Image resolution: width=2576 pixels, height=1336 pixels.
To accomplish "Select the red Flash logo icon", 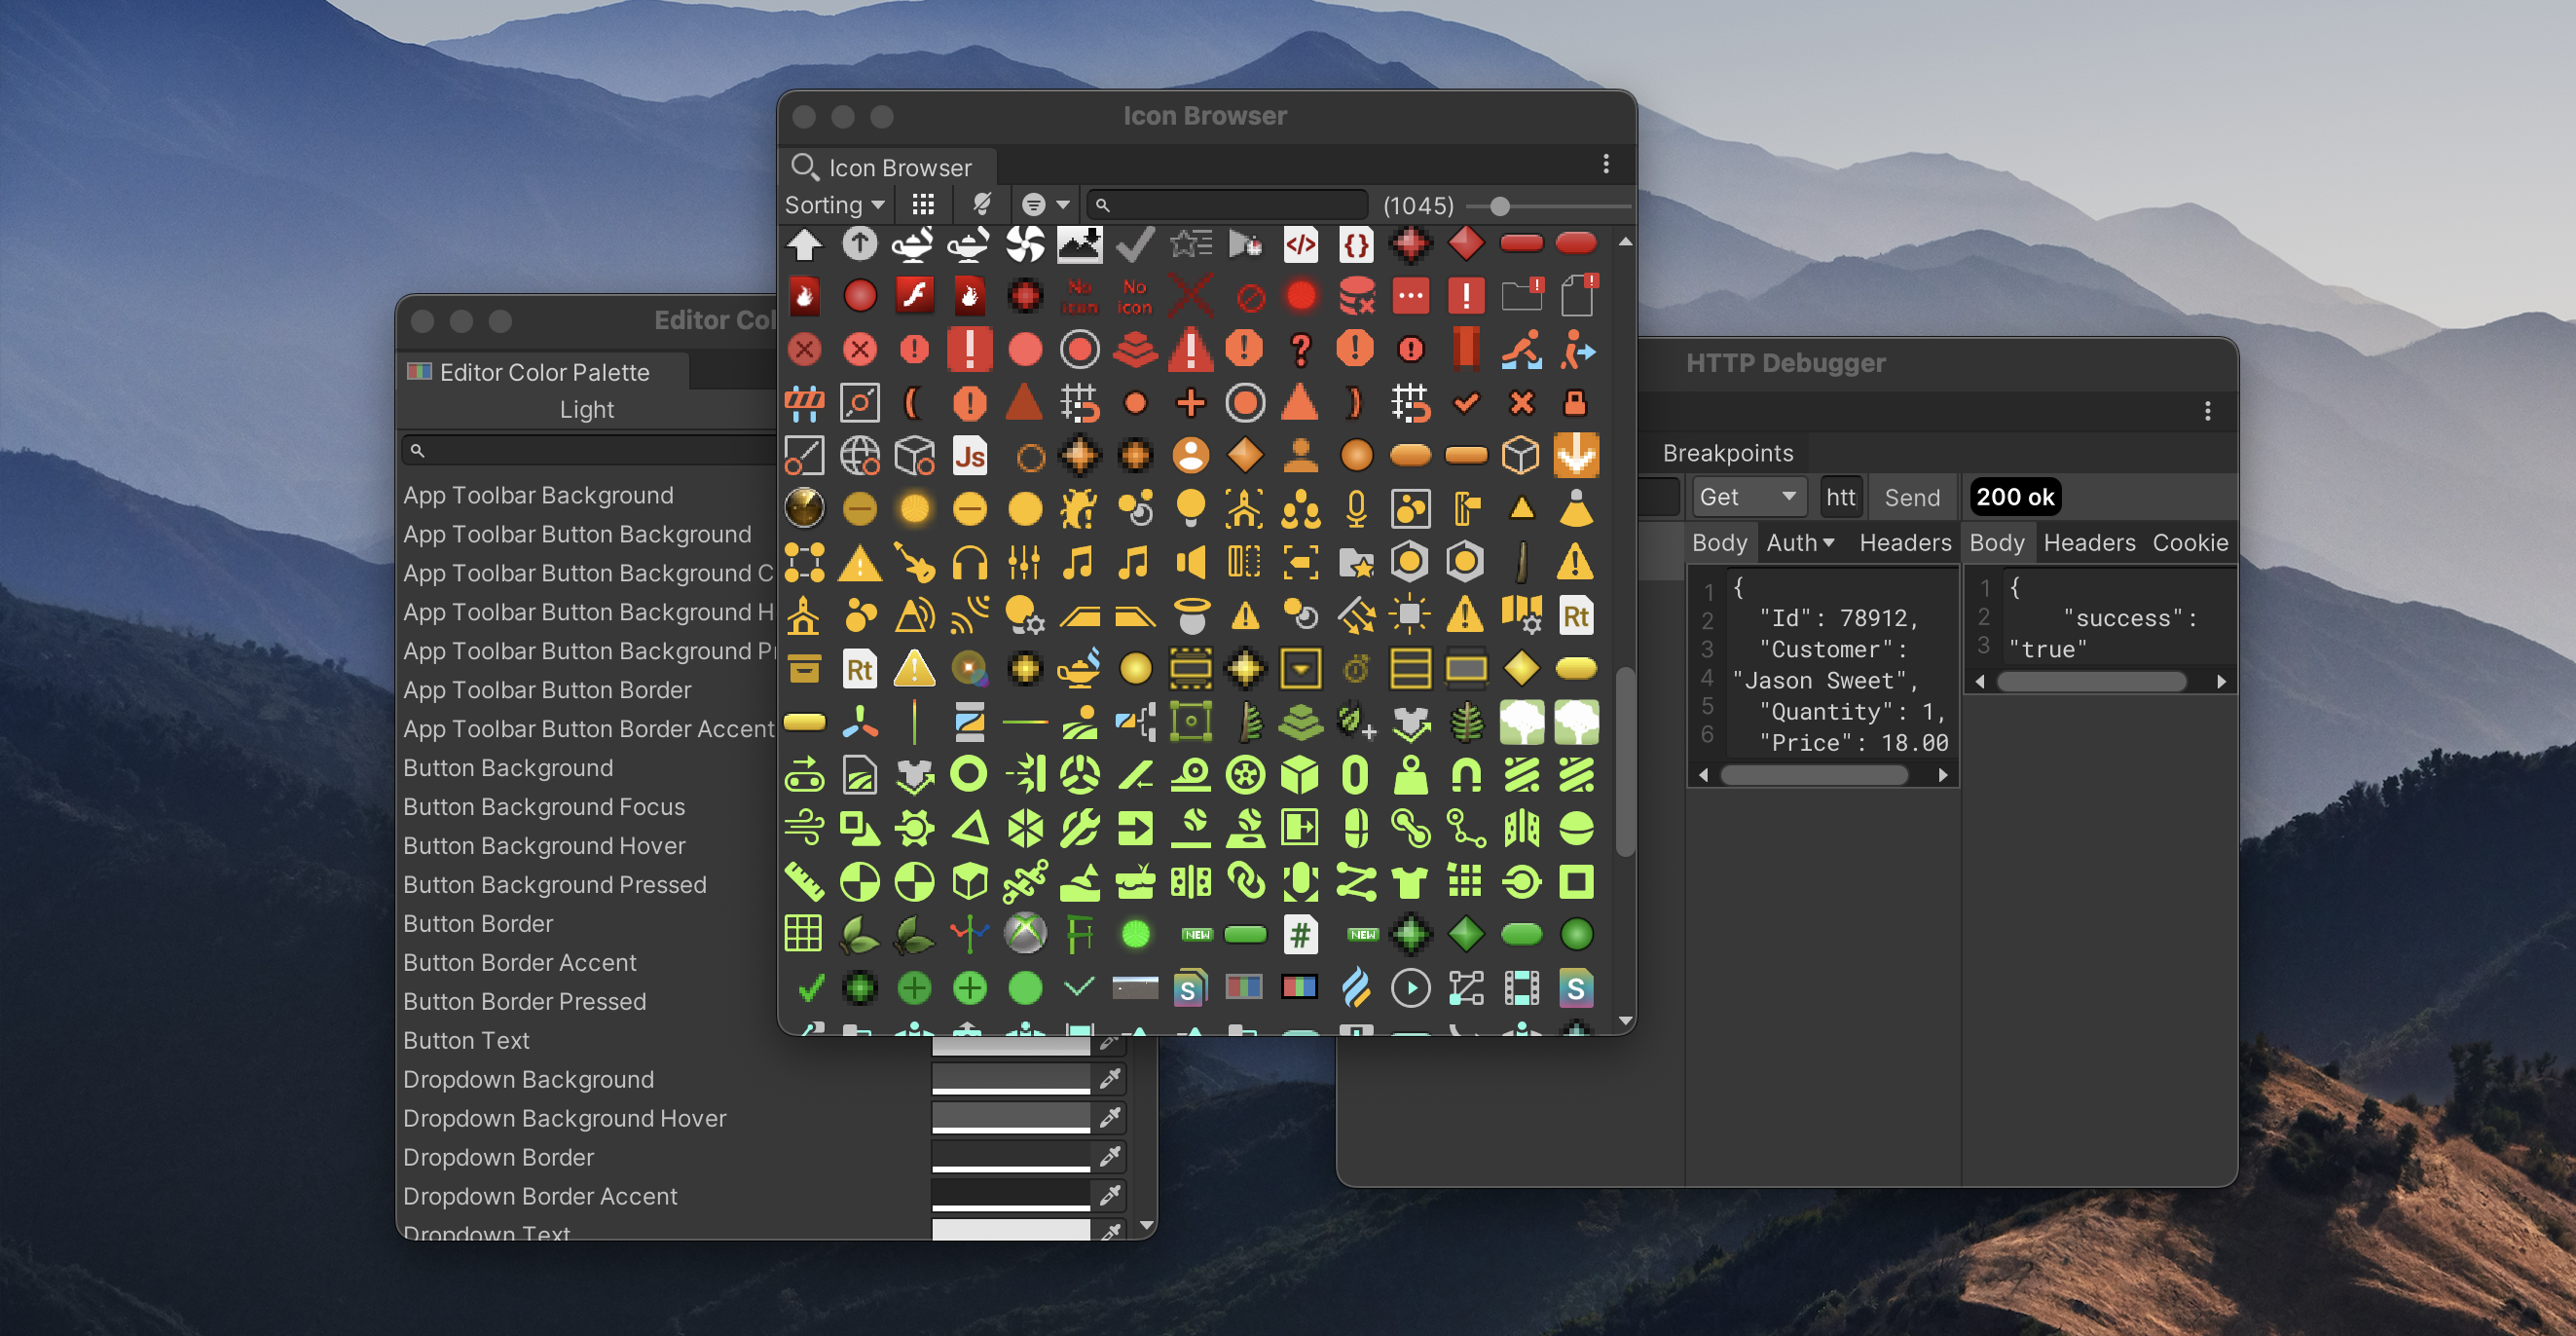I will [x=914, y=296].
